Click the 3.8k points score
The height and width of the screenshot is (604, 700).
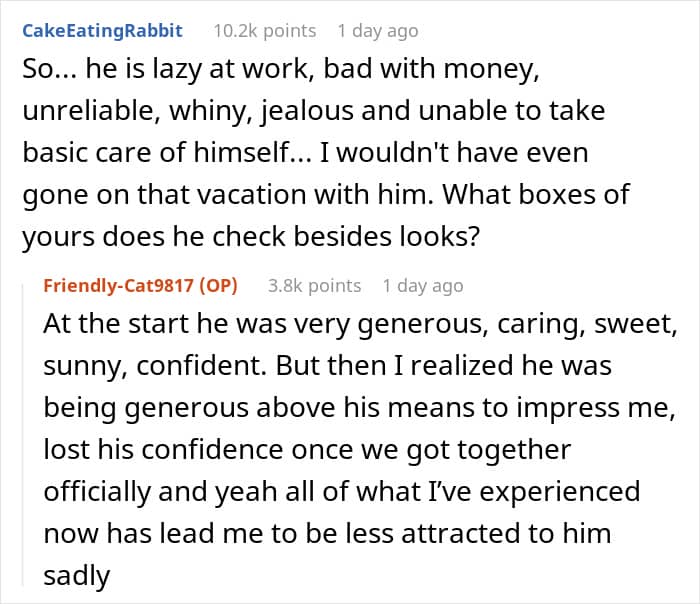[314, 286]
